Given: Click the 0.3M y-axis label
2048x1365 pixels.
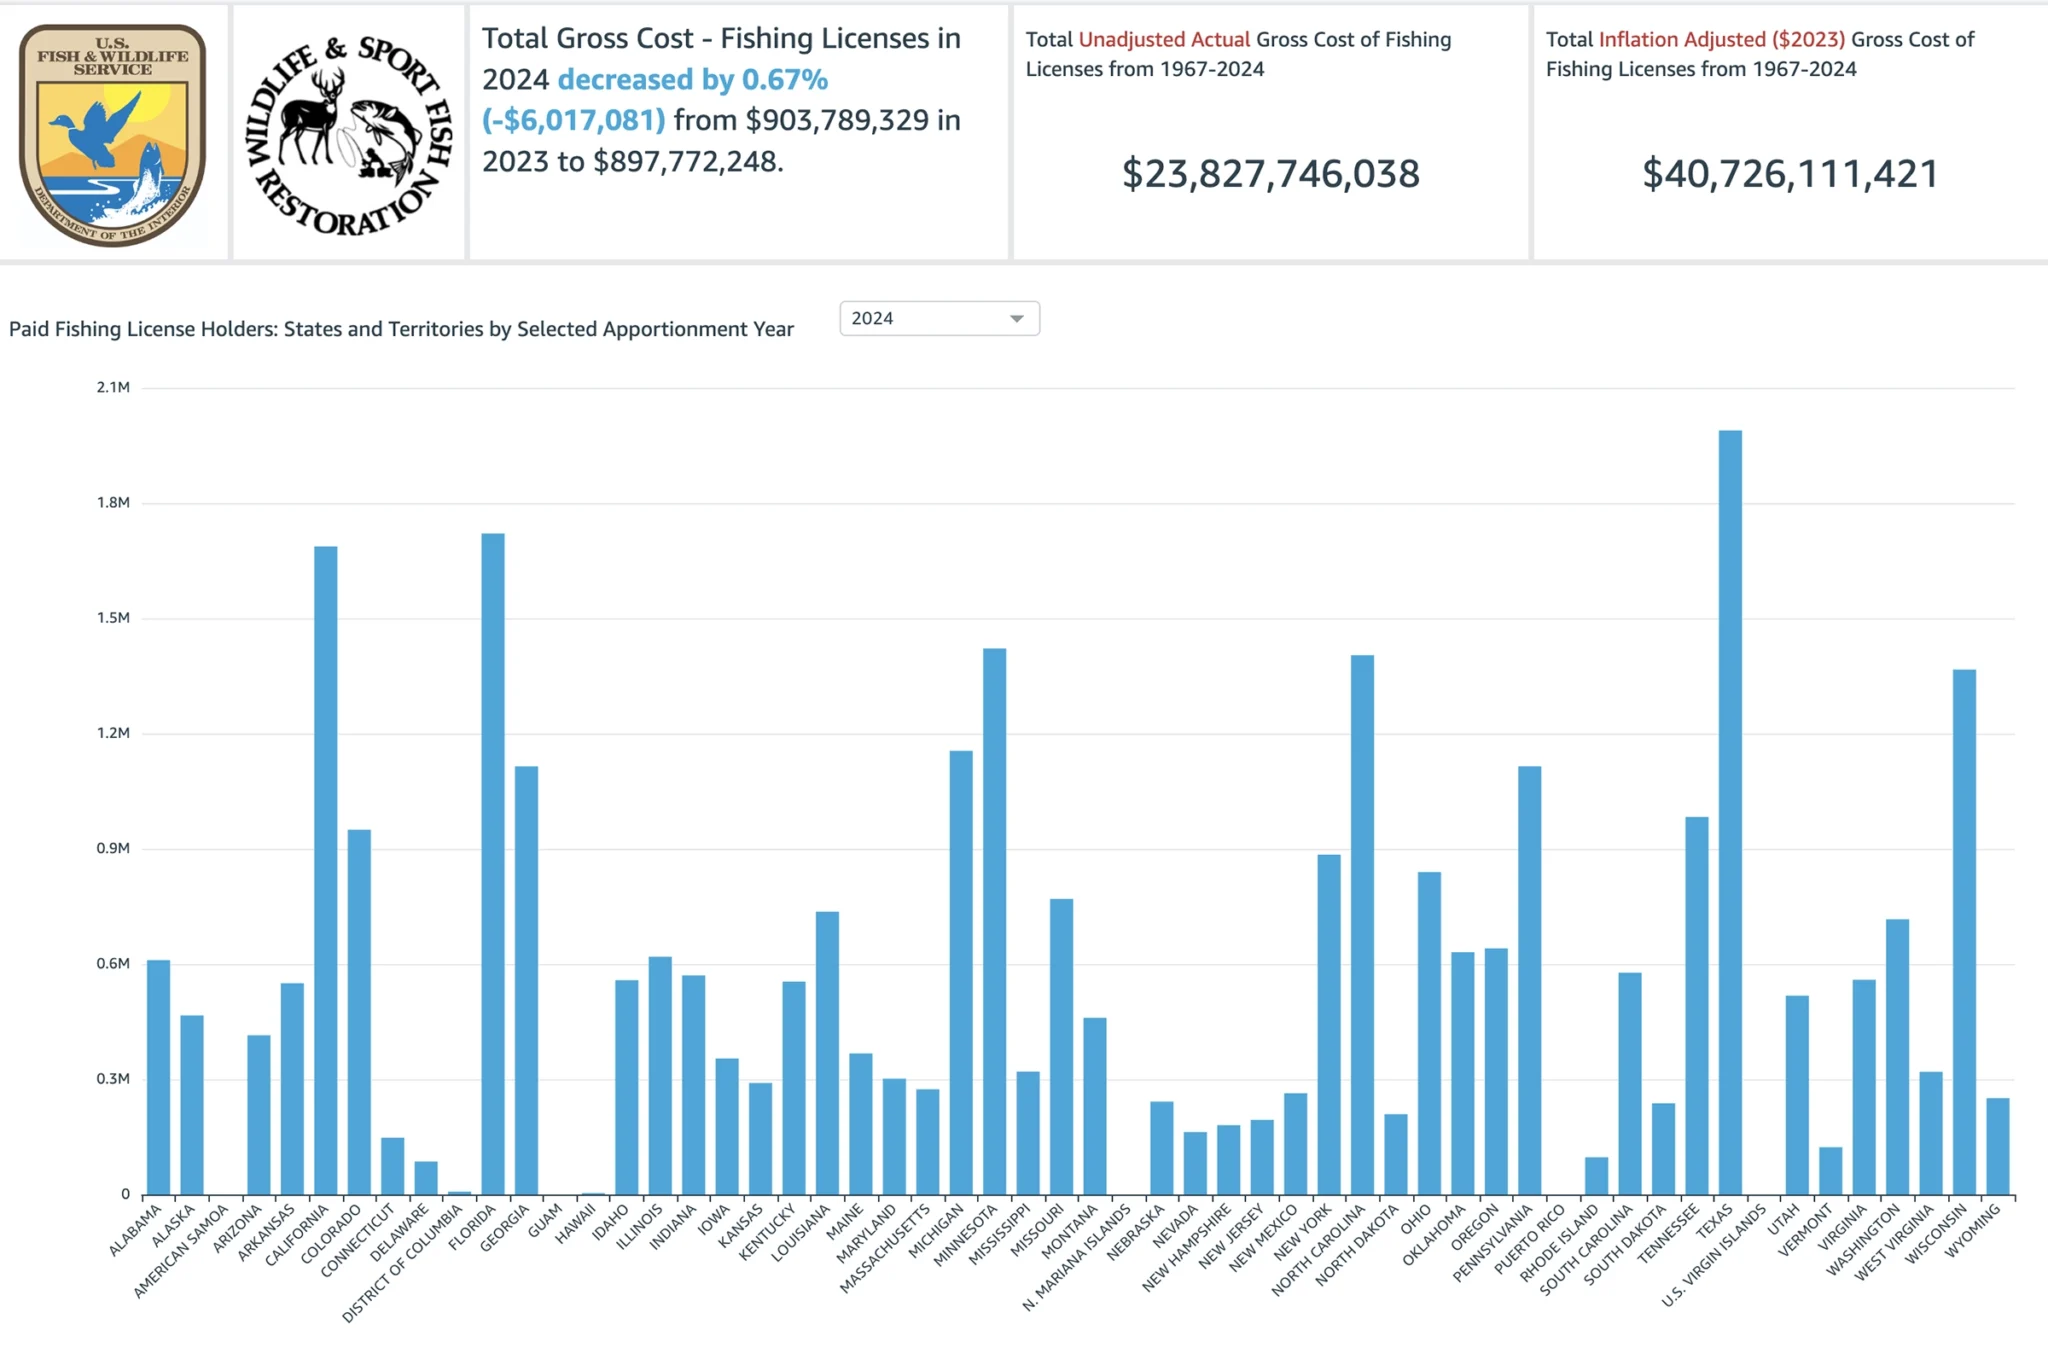Looking at the screenshot, I should (113, 1078).
